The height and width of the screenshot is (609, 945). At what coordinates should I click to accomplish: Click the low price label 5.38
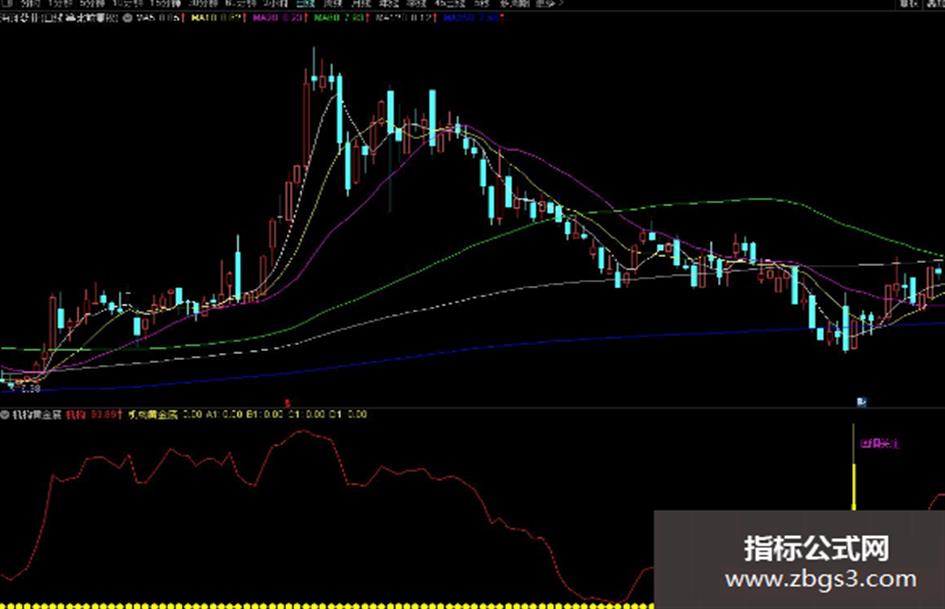coord(30,390)
